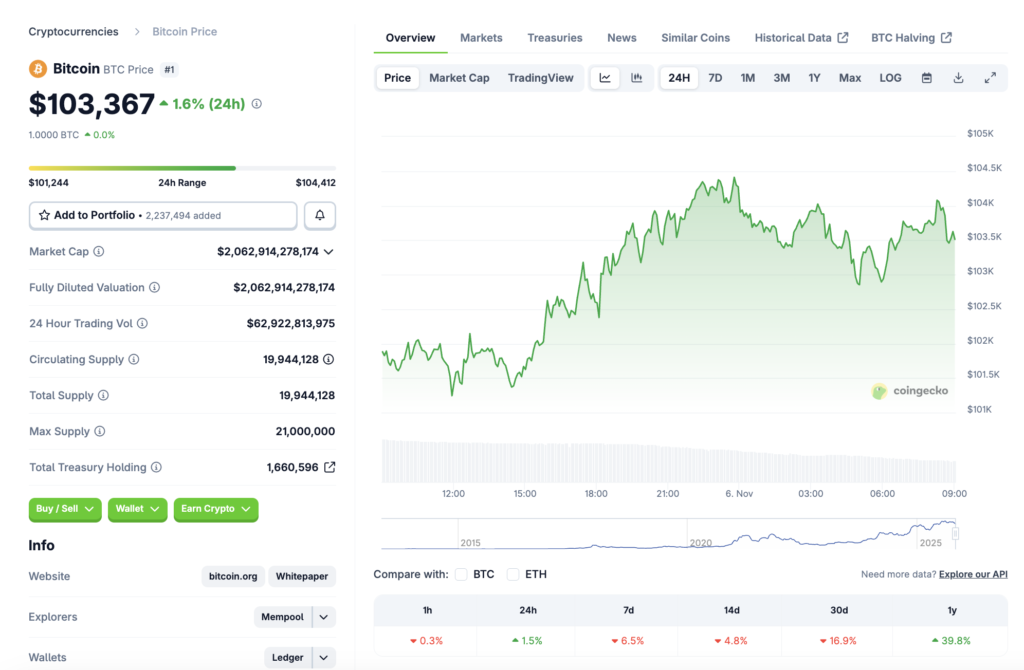
Task: Click the chart download icon
Action: click(958, 77)
